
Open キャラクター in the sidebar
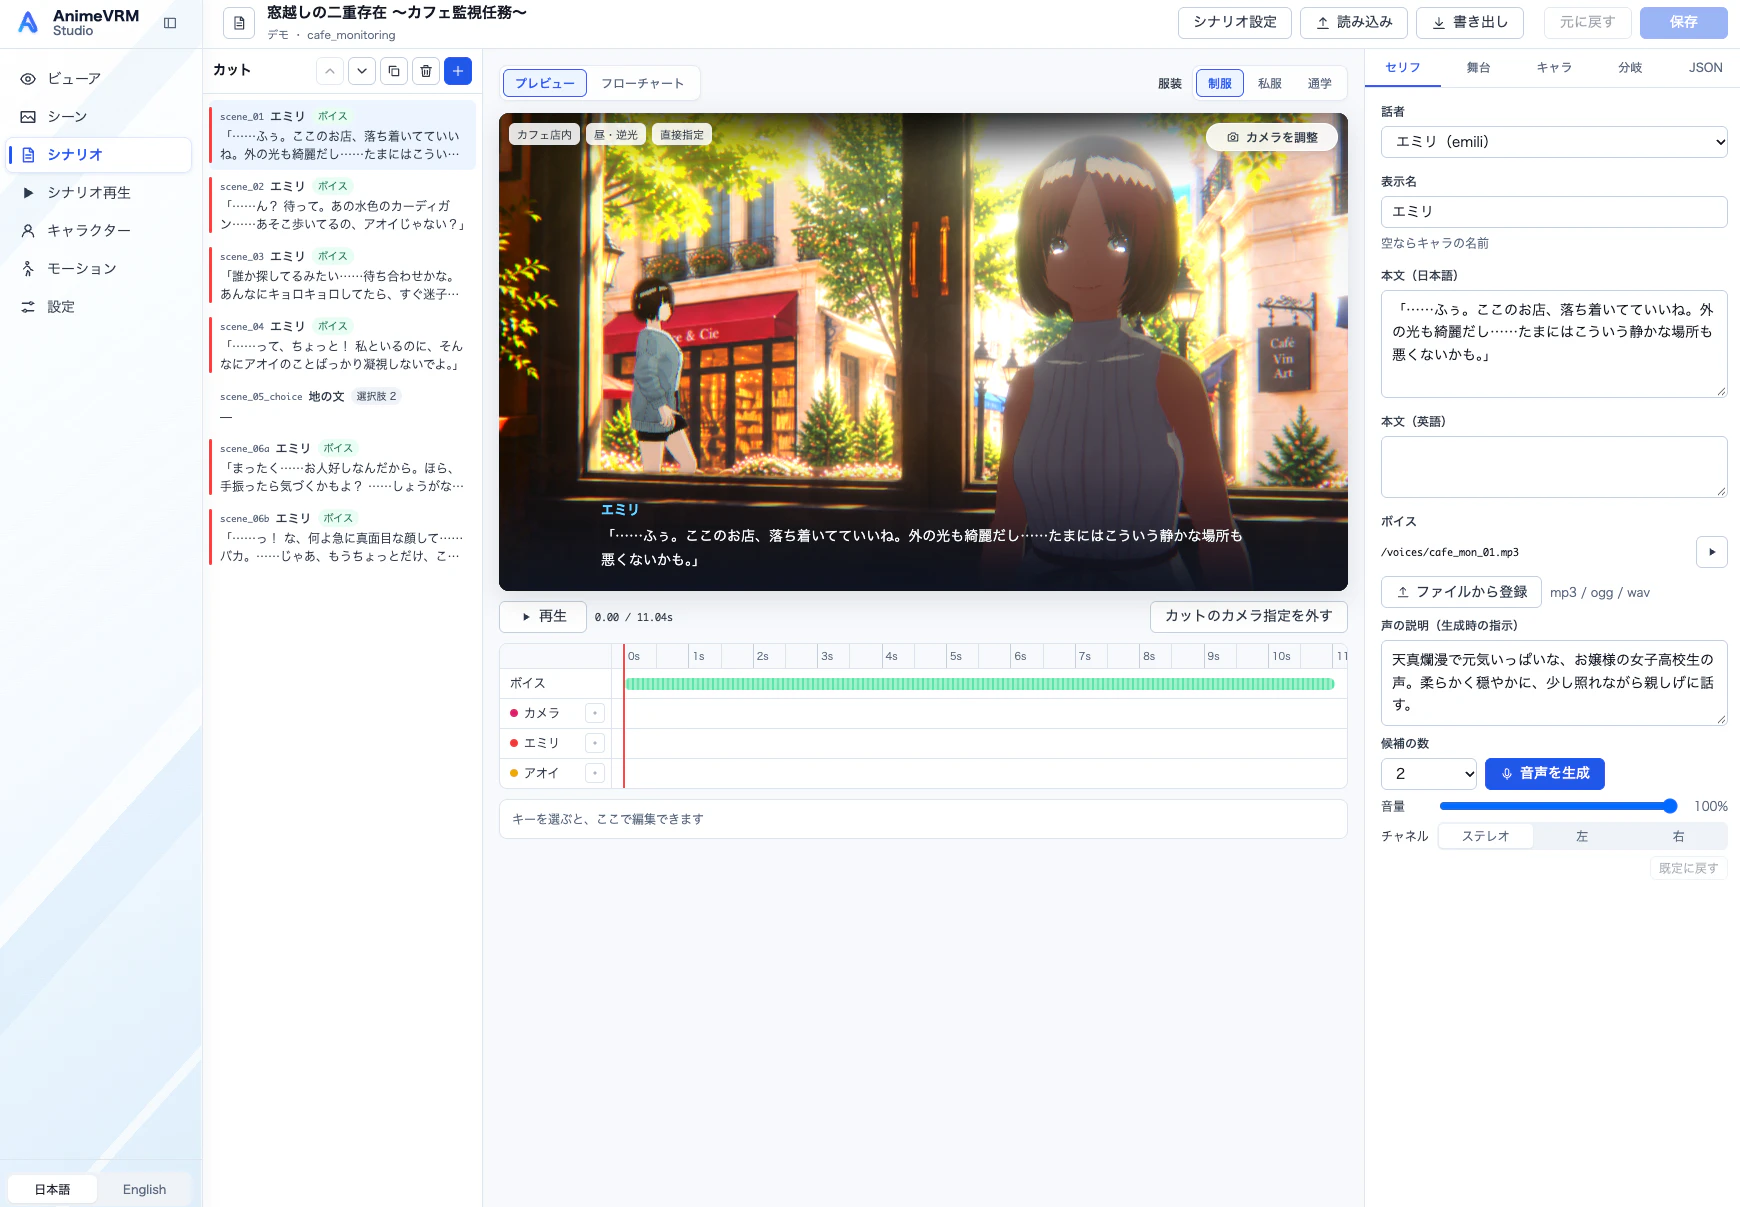tap(100, 231)
